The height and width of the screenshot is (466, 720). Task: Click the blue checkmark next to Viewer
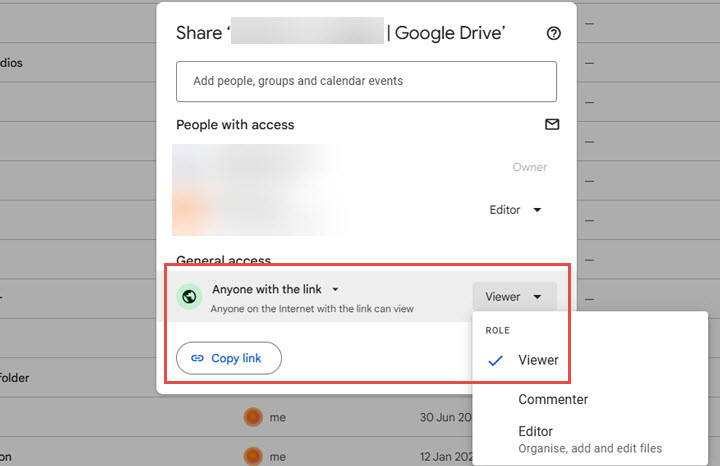click(494, 360)
